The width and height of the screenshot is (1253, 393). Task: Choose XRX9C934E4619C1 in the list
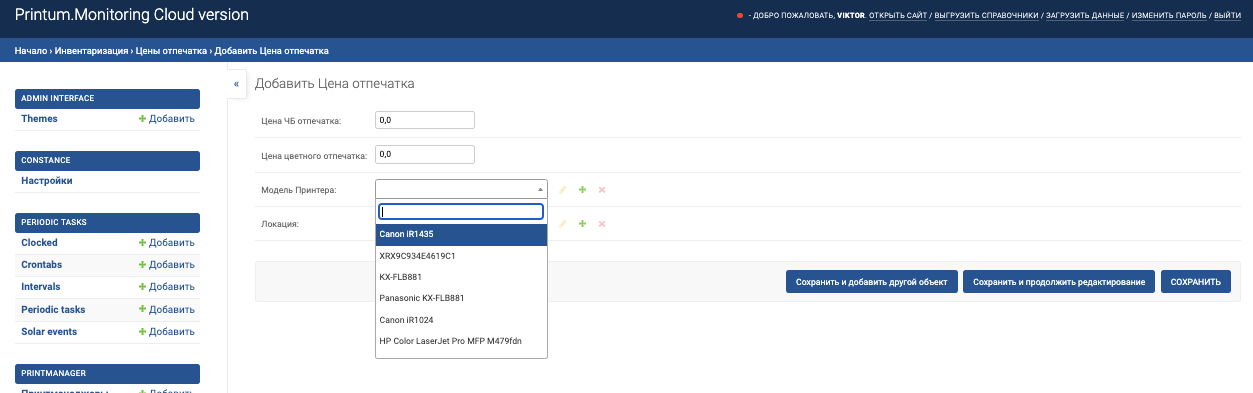461,256
